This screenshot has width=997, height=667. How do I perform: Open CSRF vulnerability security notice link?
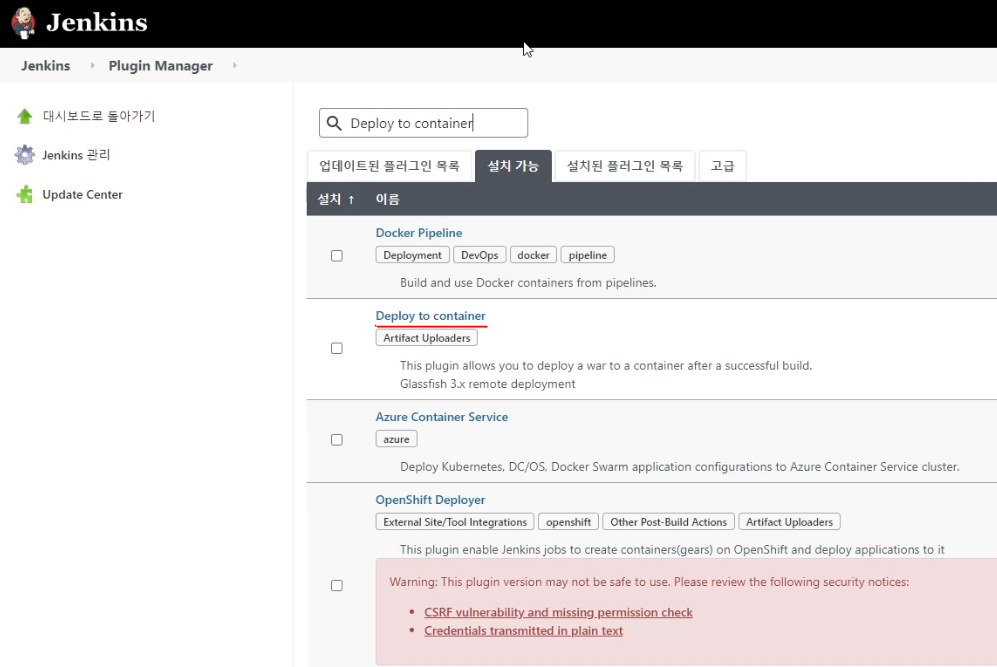pos(558,612)
